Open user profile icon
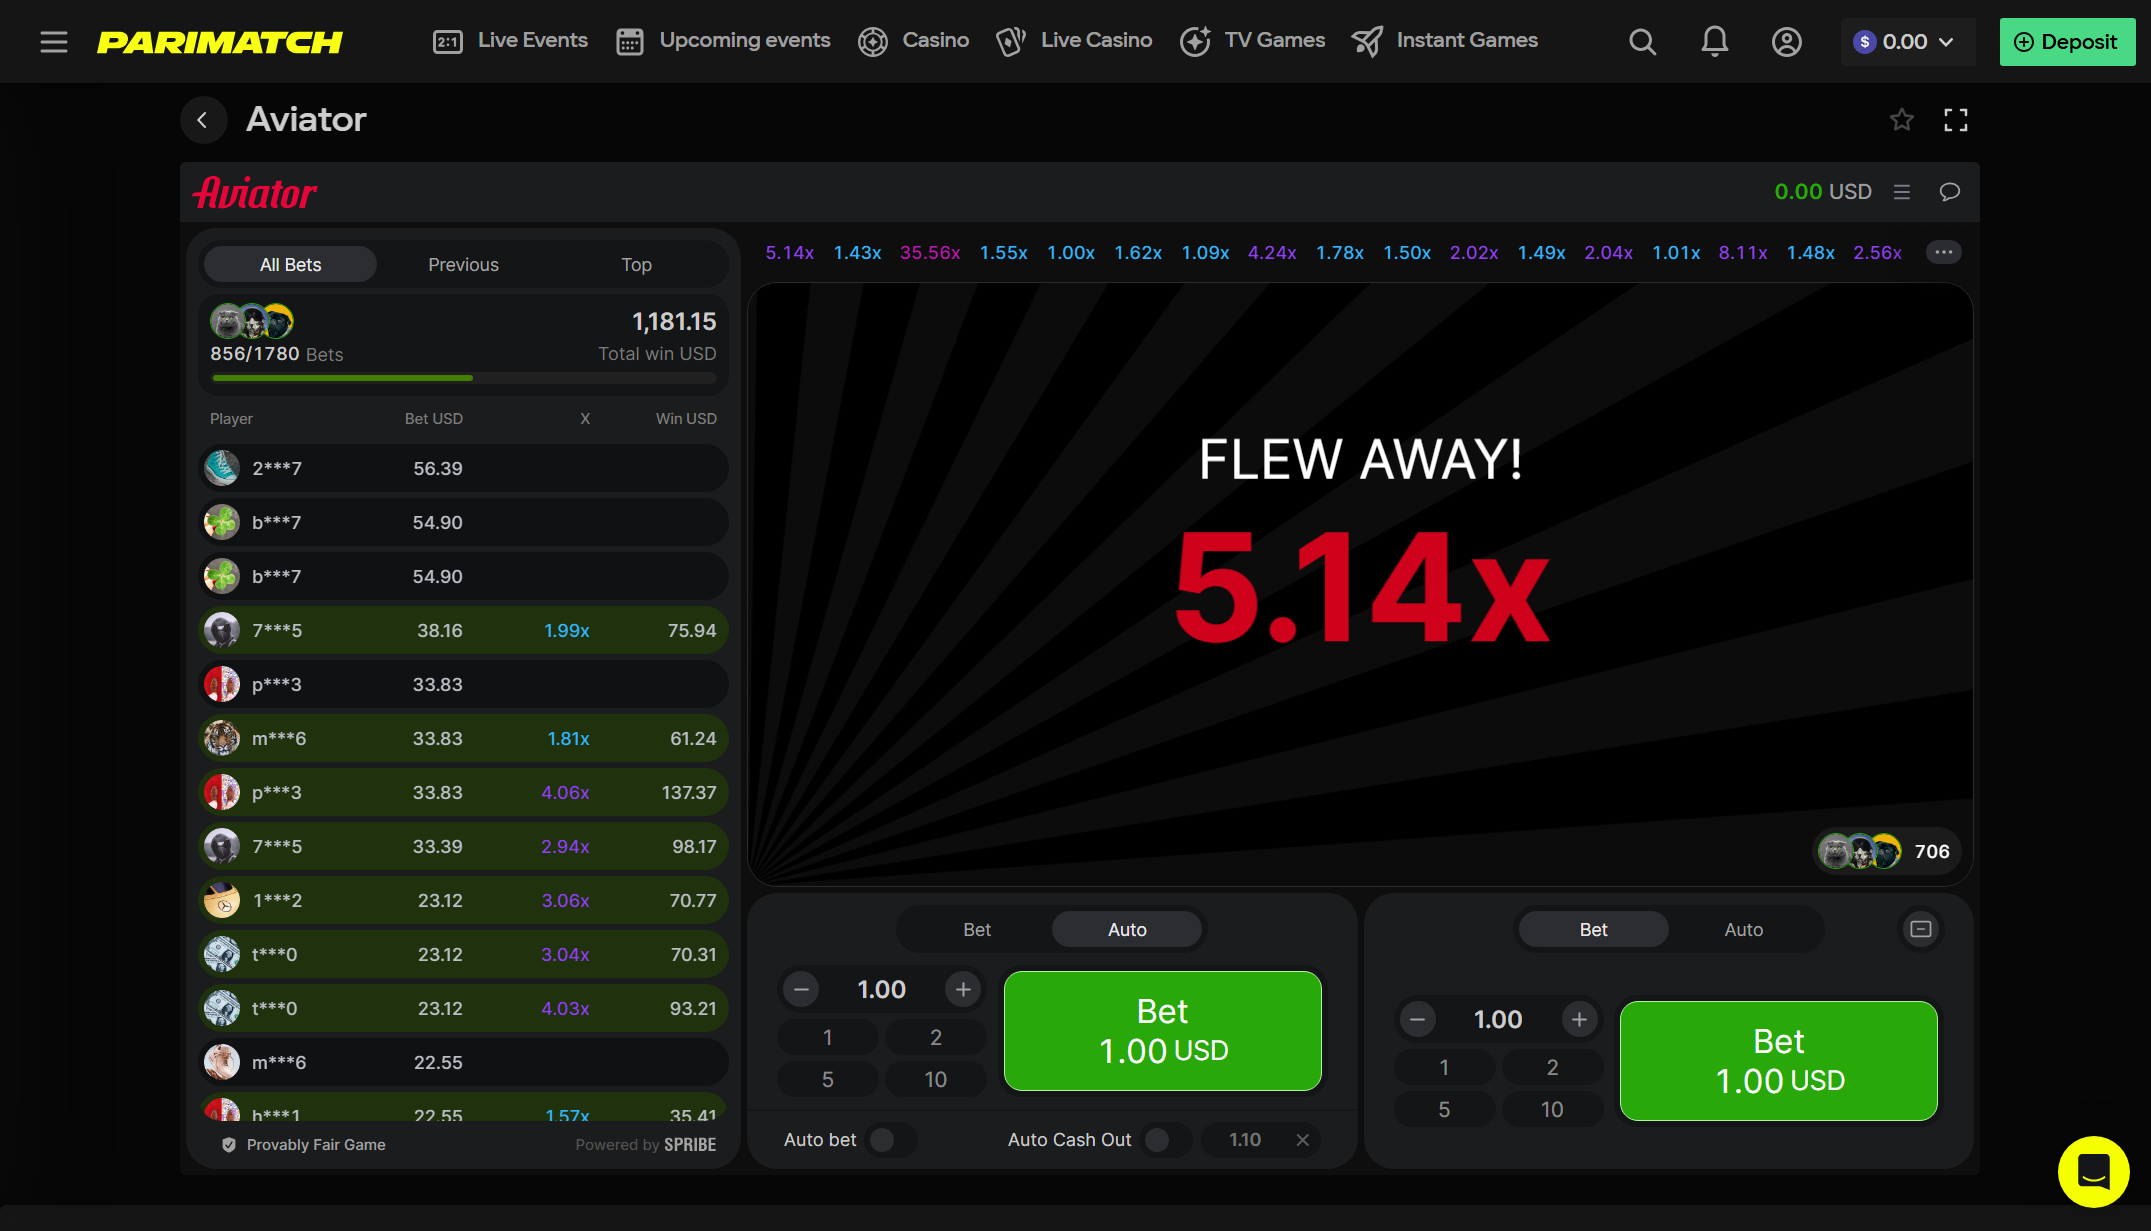Image resolution: width=2151 pixels, height=1231 pixels. 1786,42
